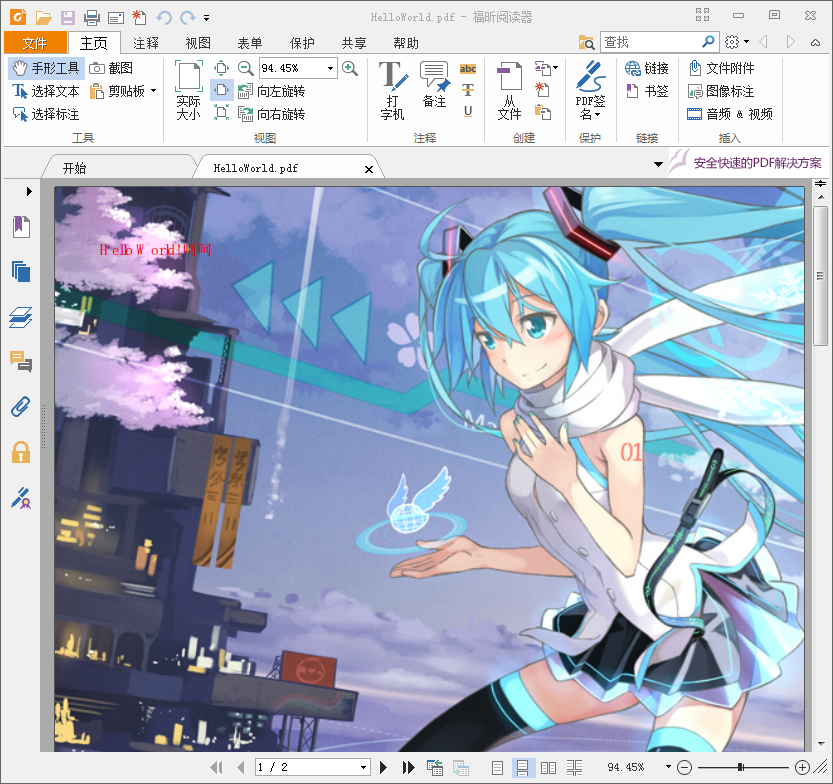Screen dimensions: 833x784
Task: Insert a Link (链接)
Action: (x=647, y=68)
